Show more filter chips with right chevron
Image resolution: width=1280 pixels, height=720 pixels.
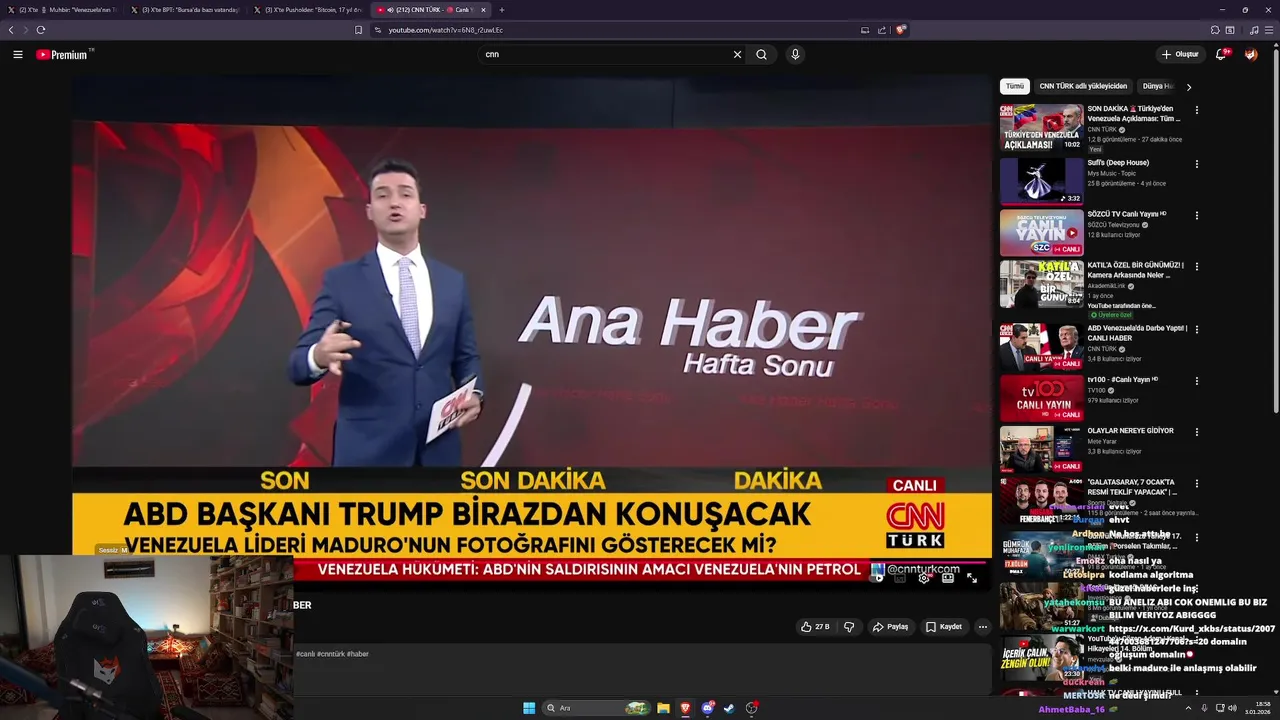(1188, 87)
